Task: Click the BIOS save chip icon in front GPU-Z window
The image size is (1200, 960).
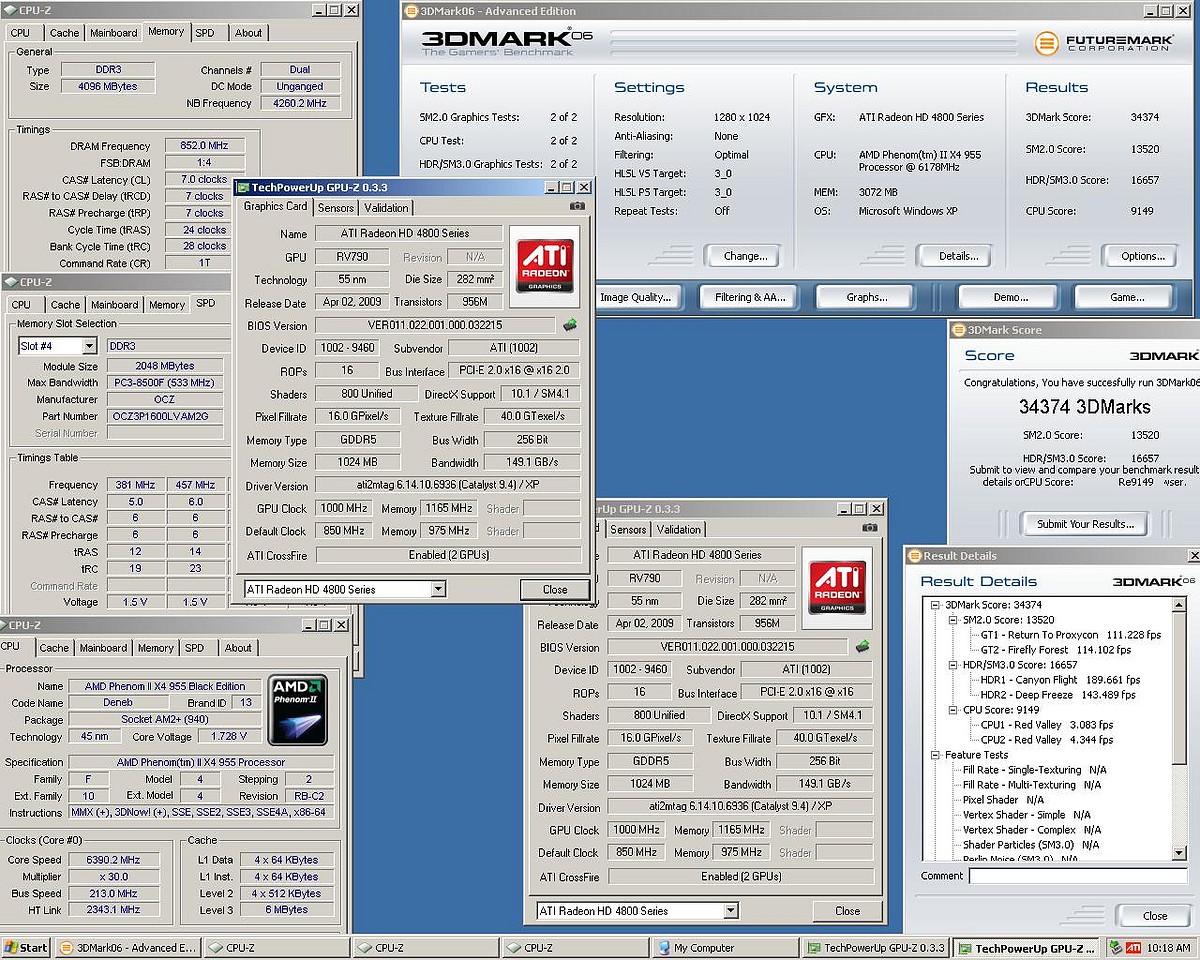Action: pos(570,324)
